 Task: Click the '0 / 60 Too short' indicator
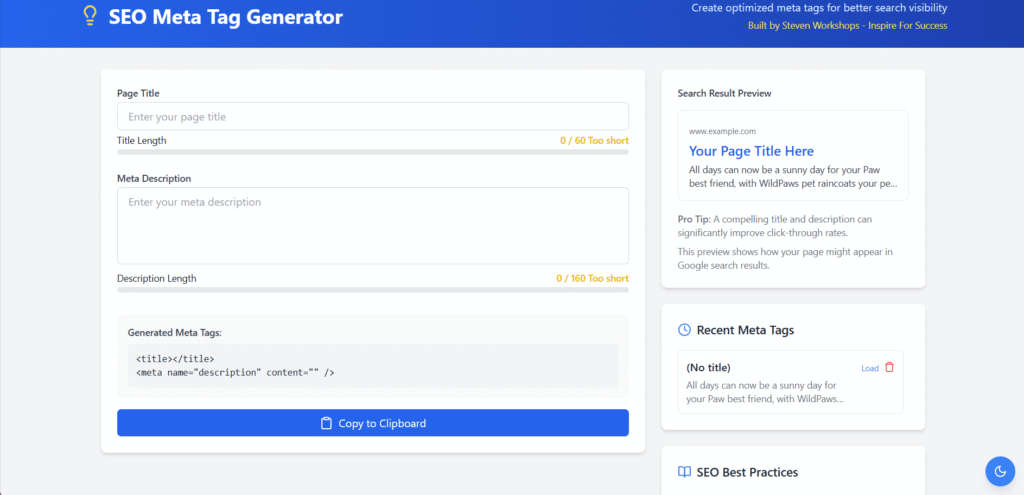click(594, 140)
